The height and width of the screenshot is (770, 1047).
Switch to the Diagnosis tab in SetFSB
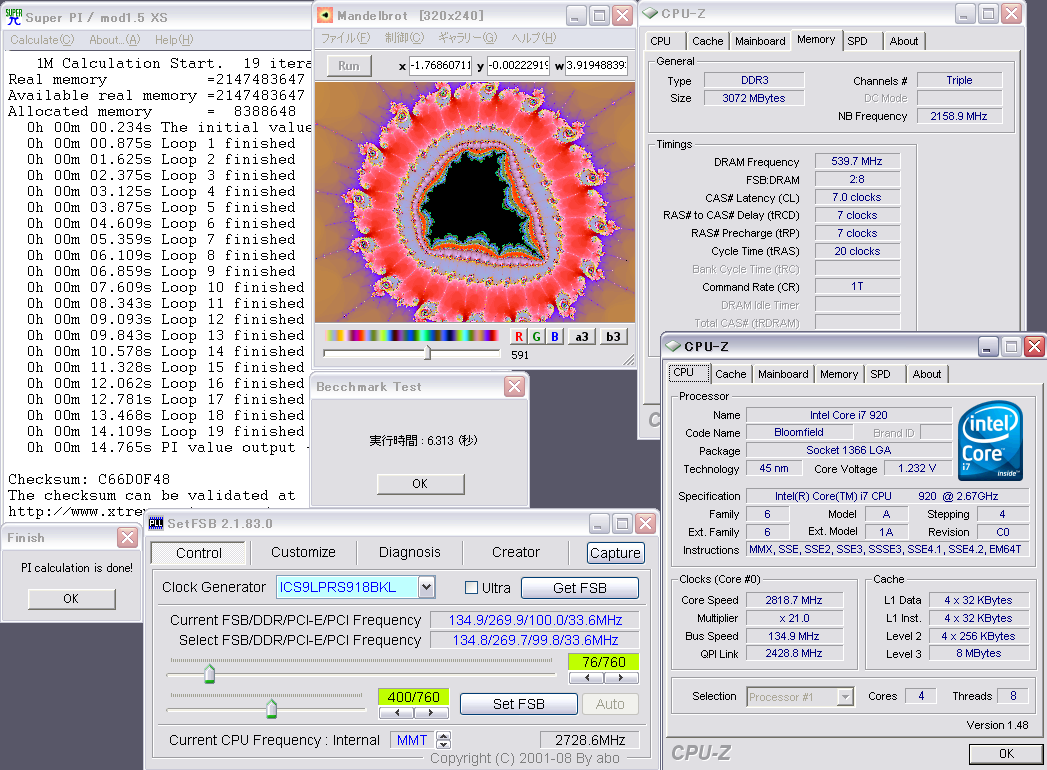409,552
